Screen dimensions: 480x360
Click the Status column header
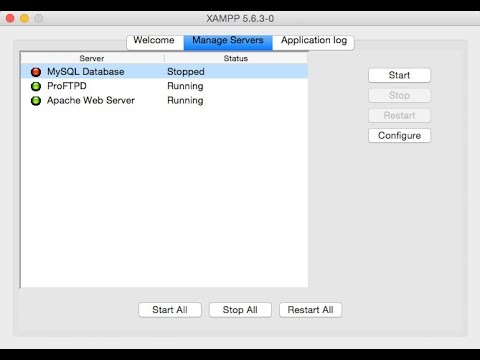click(x=236, y=58)
